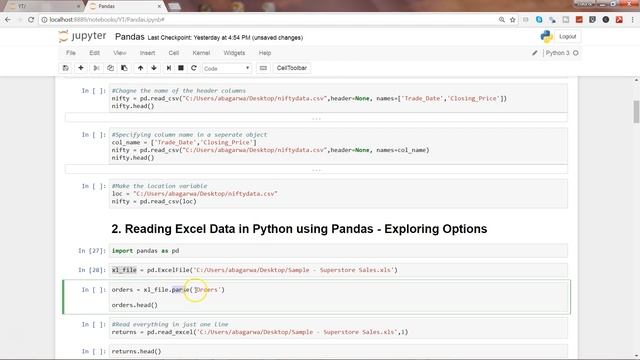Move selected cell up
The height and width of the screenshot is (360, 640).
click(x=140, y=68)
